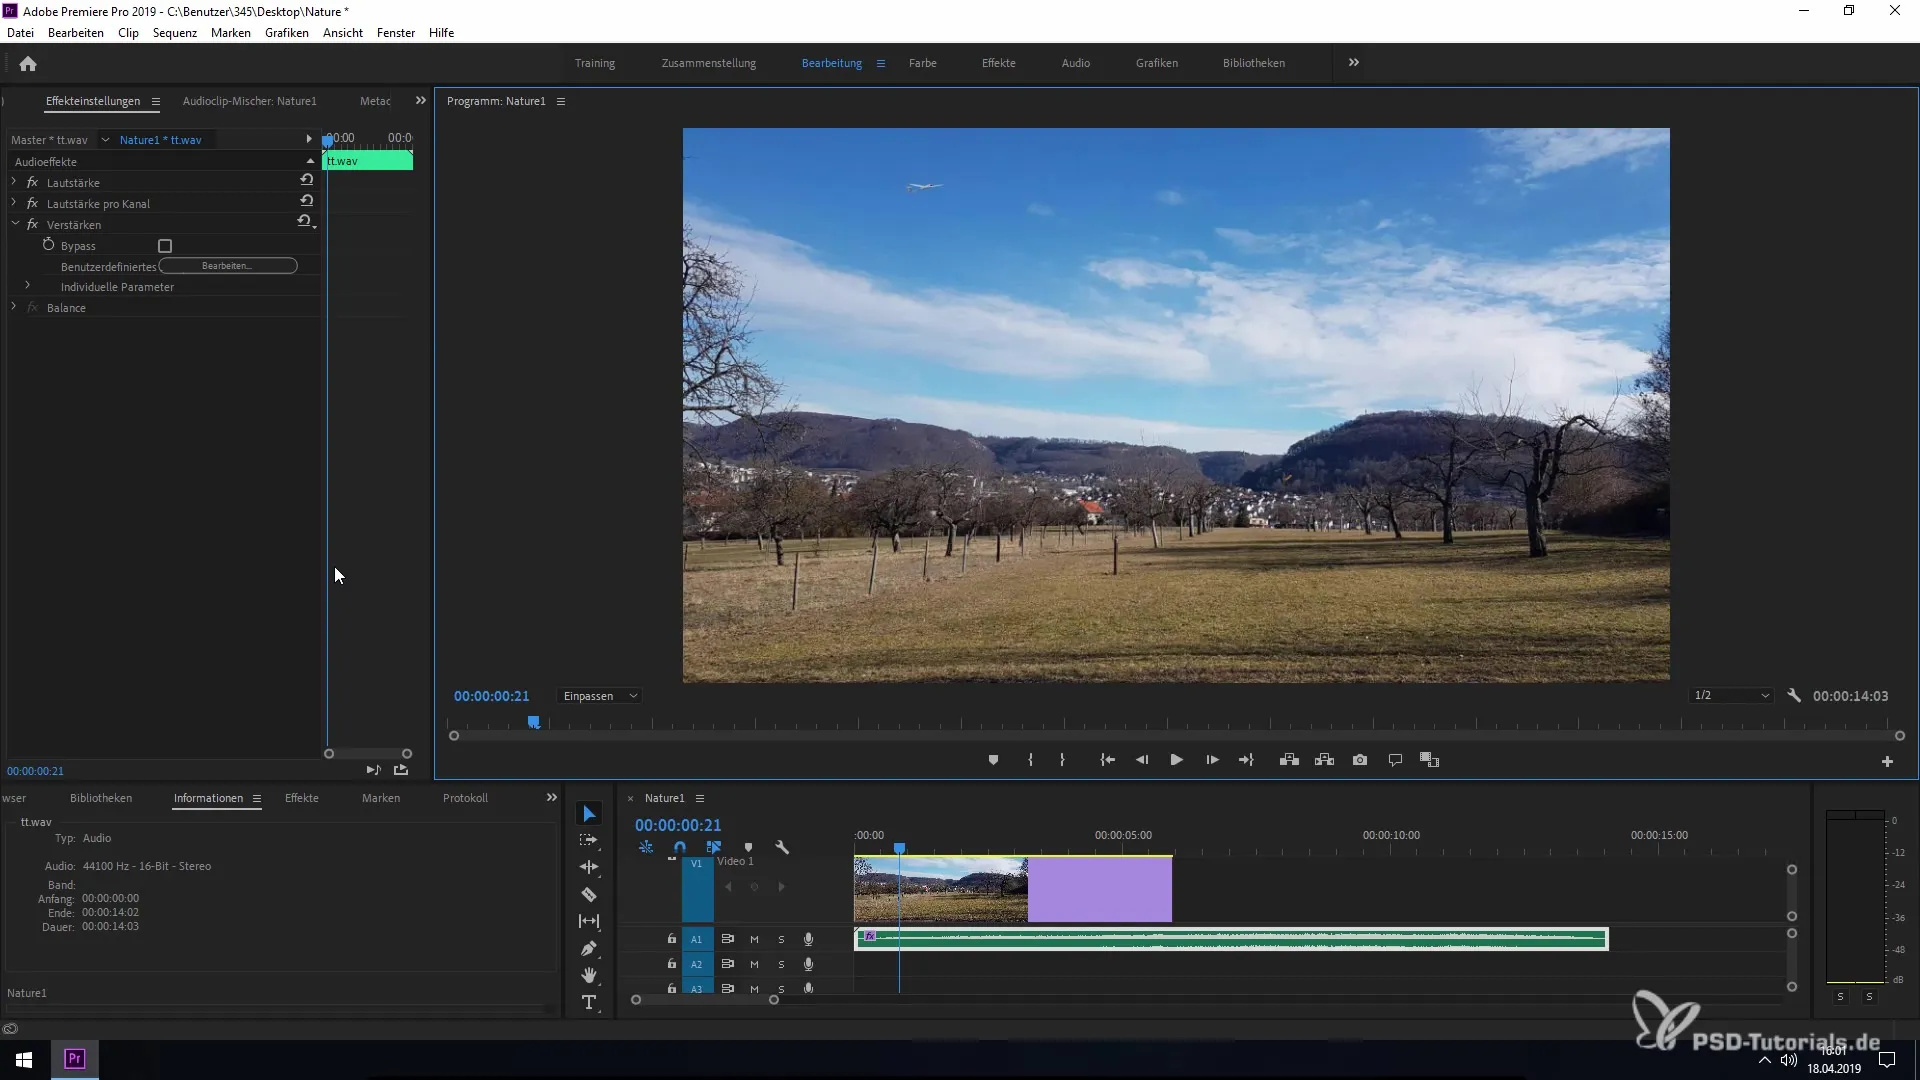
Task: Open timeline display settings wrench
Action: 782,847
